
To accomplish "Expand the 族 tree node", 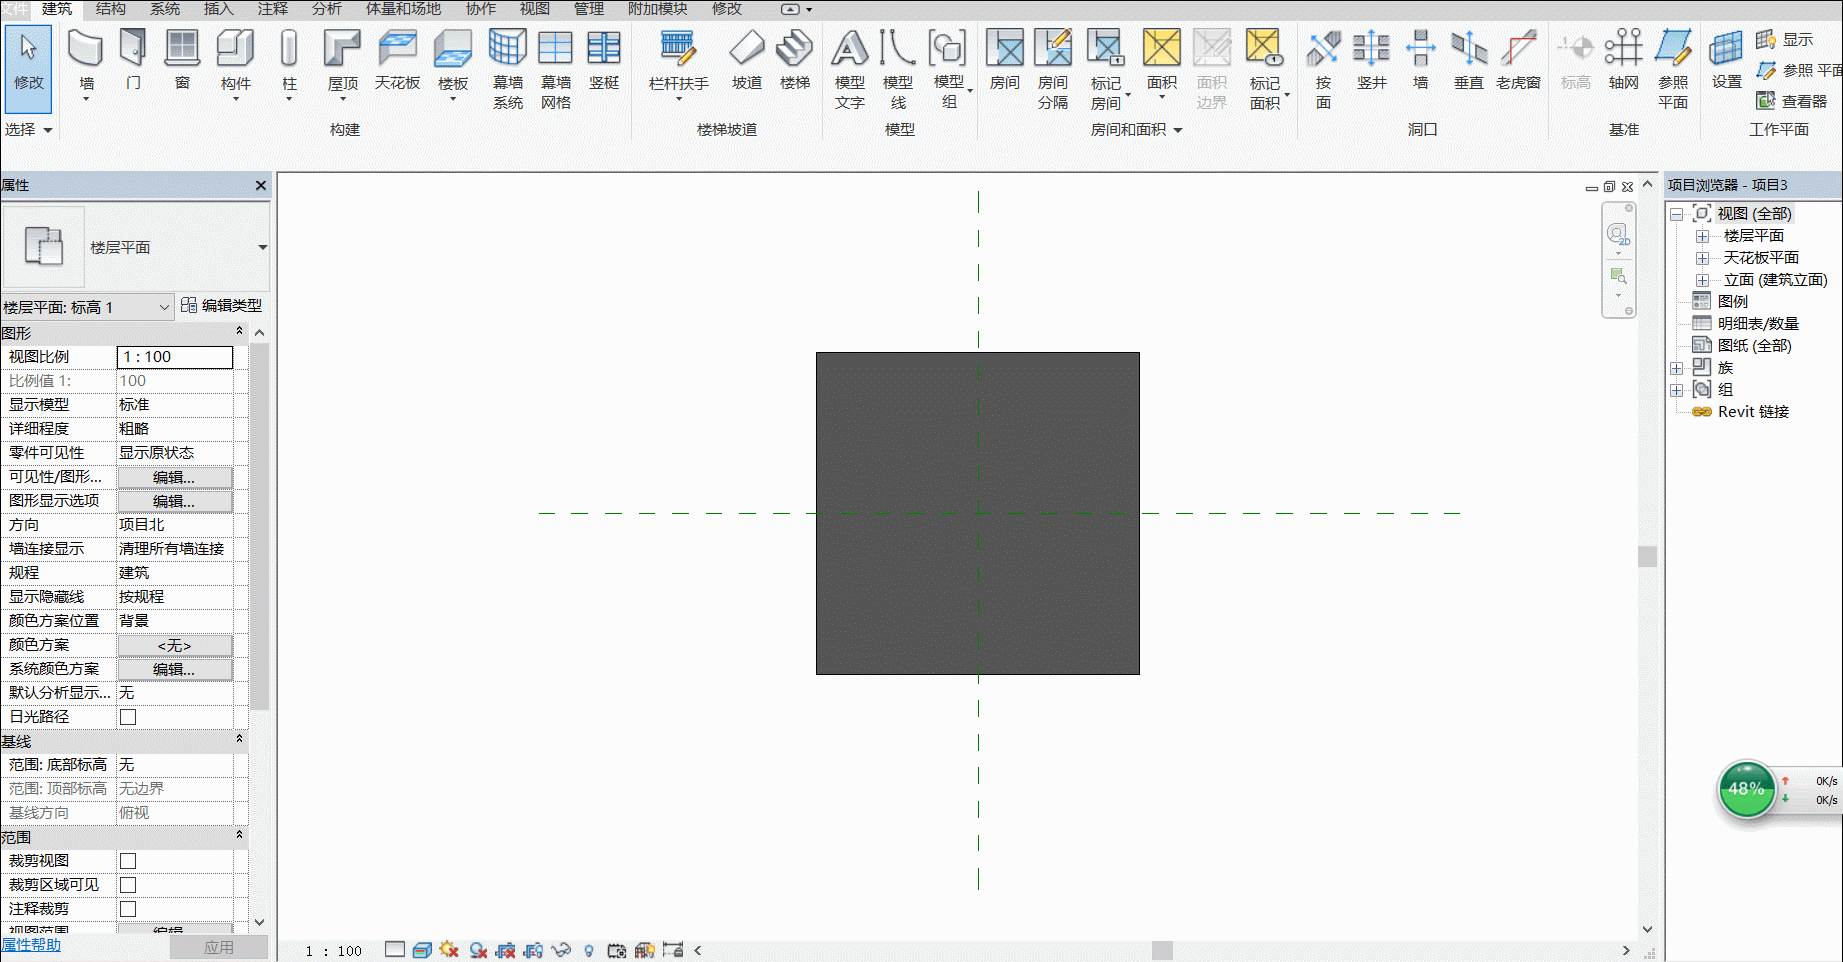I will pos(1677,368).
